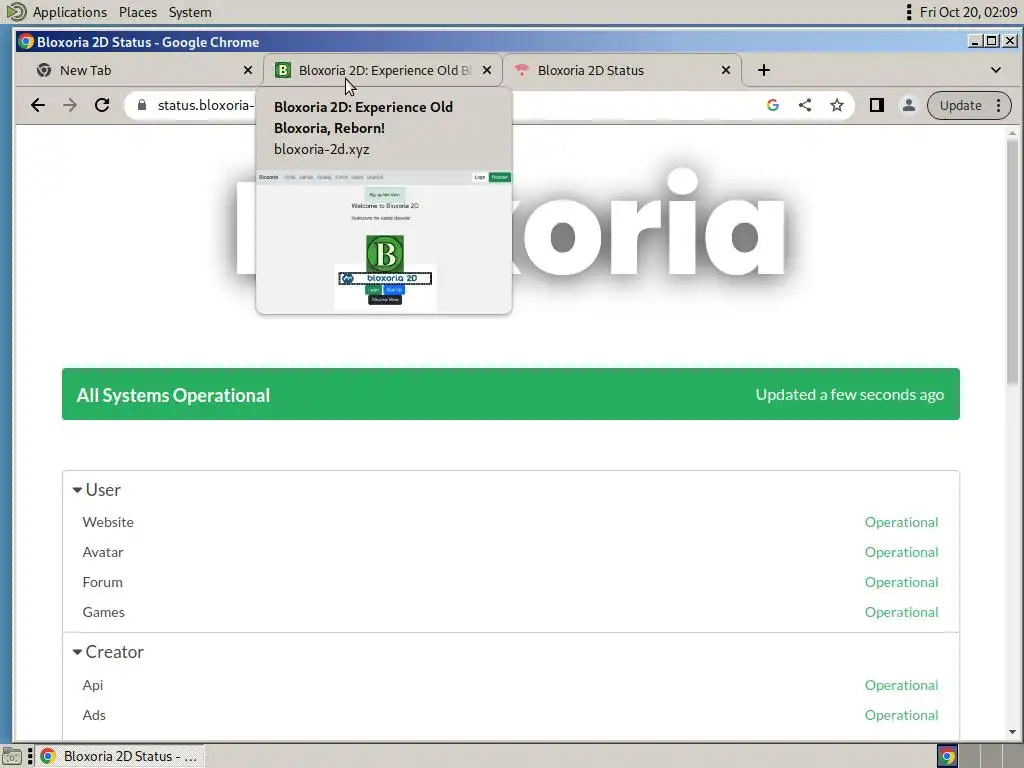The image size is (1024, 768).
Task: Open the Google search icon in the address bar
Action: (x=773, y=105)
